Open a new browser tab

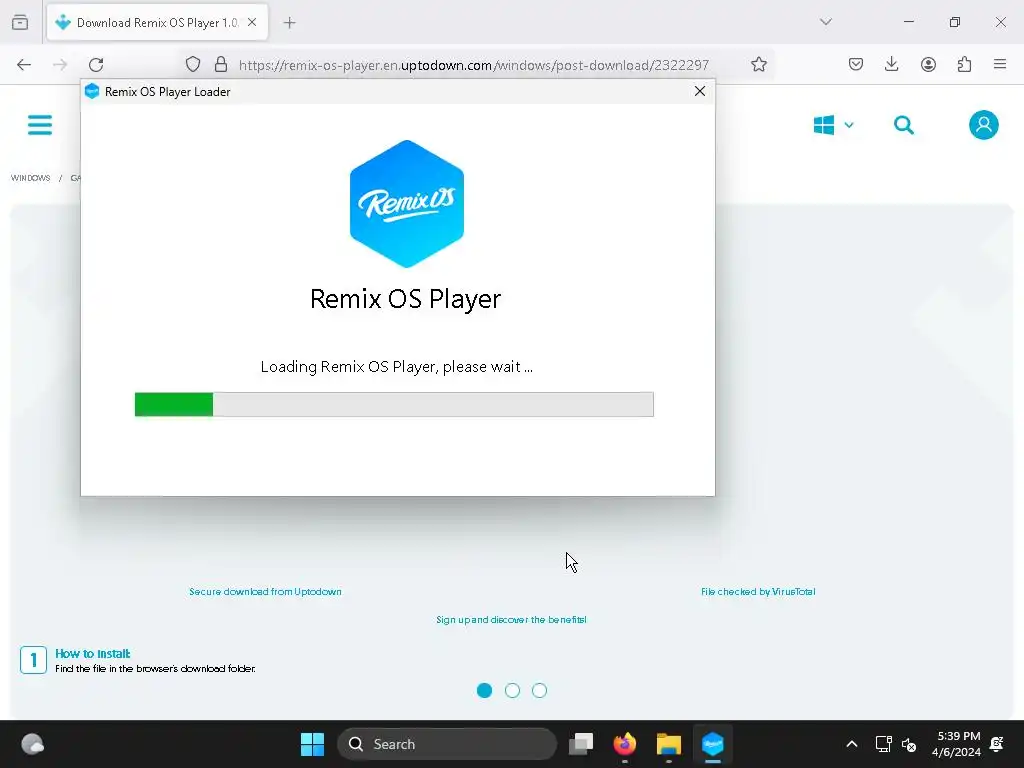pos(289,23)
